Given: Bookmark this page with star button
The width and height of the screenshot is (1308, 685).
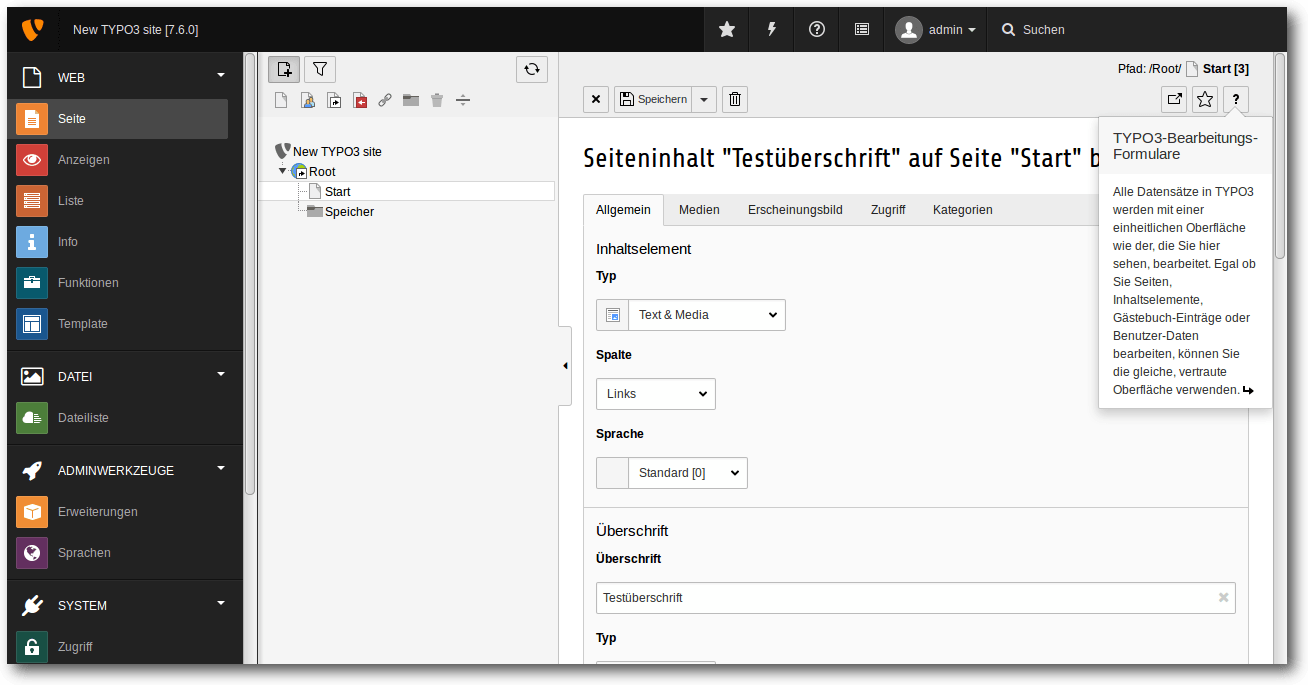Looking at the screenshot, I should point(1205,99).
